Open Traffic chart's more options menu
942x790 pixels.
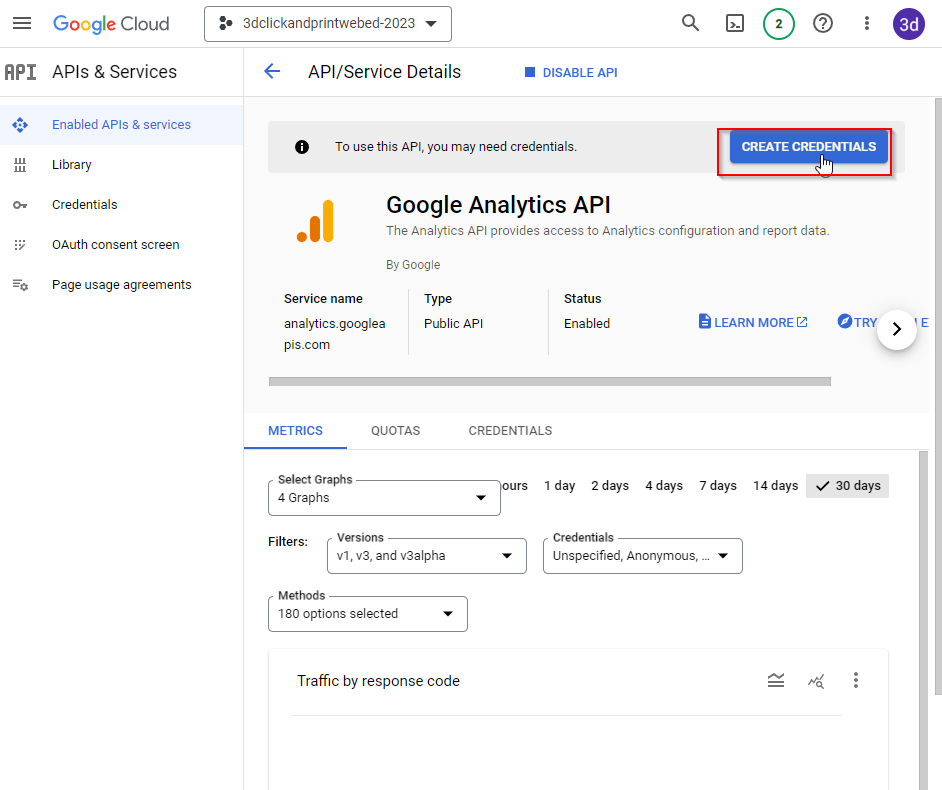tap(855, 680)
